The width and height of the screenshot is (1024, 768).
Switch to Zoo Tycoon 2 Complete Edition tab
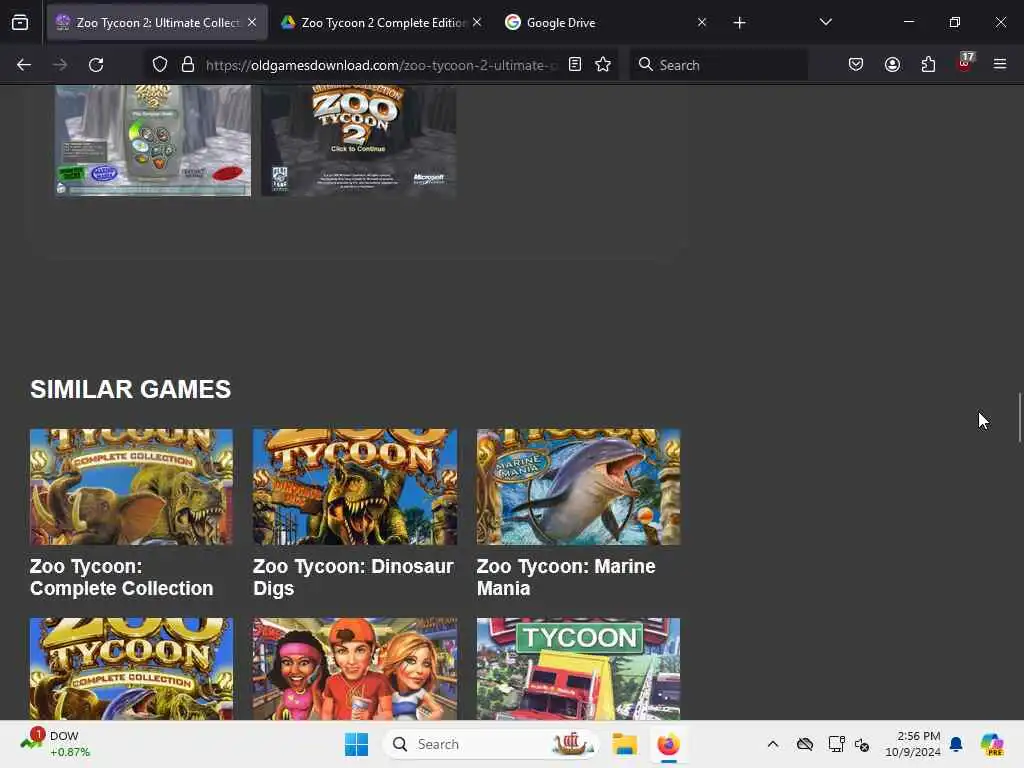coord(382,23)
